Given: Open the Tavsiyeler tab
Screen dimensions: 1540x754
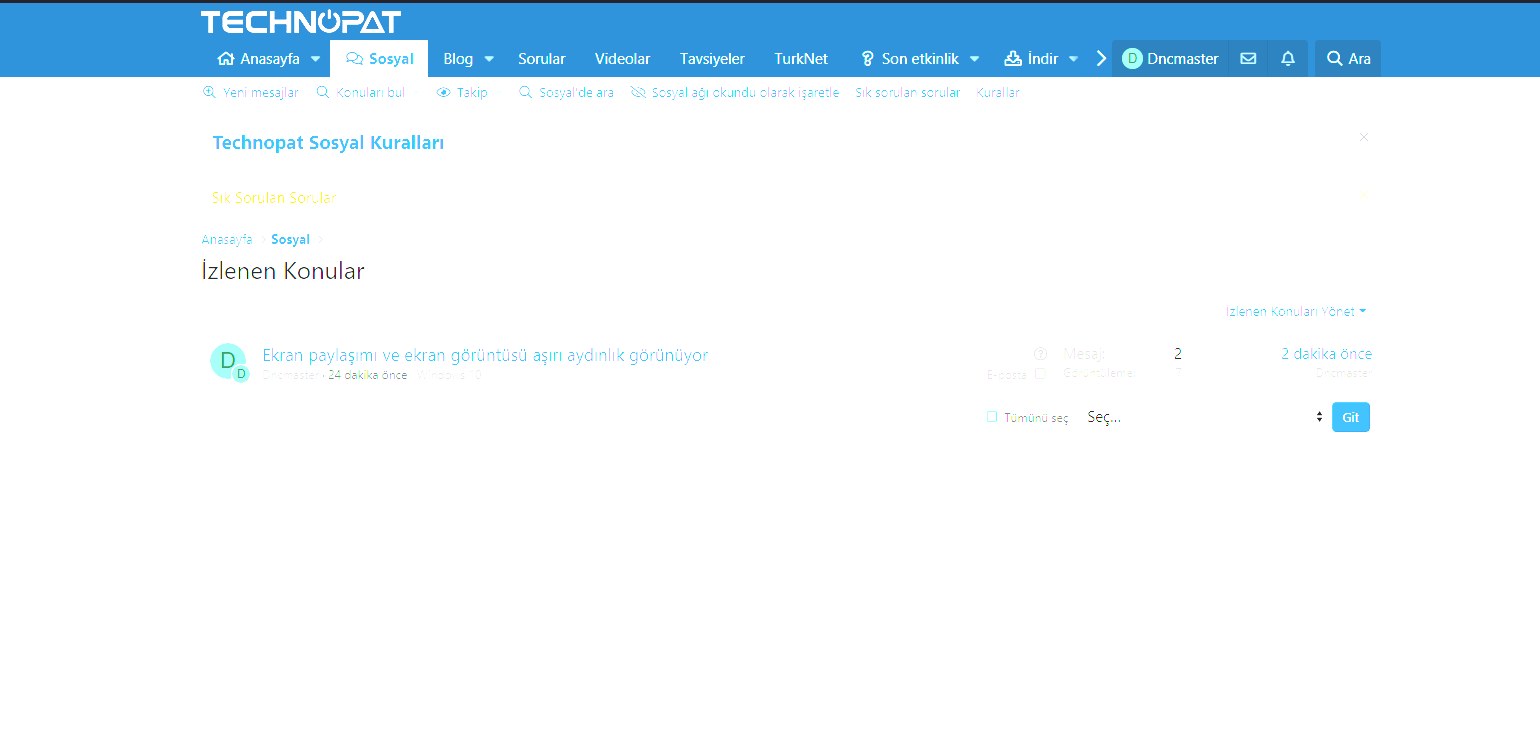Looking at the screenshot, I should [x=712, y=58].
